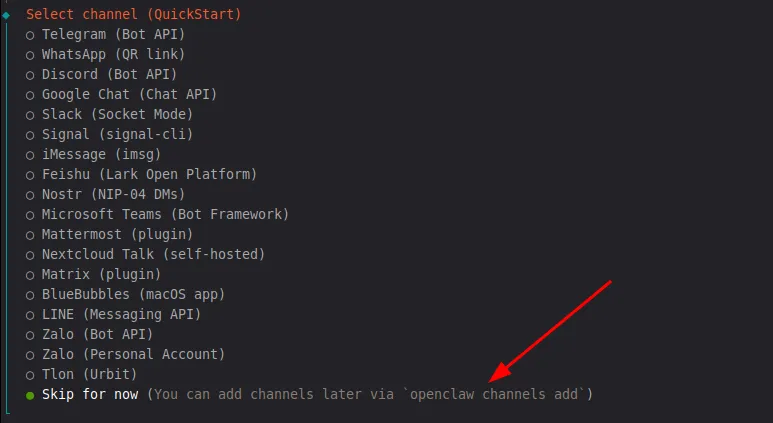Choose Microsoft Teams (Bot Framework)
Image resolution: width=773 pixels, height=423 pixels.
point(165,214)
